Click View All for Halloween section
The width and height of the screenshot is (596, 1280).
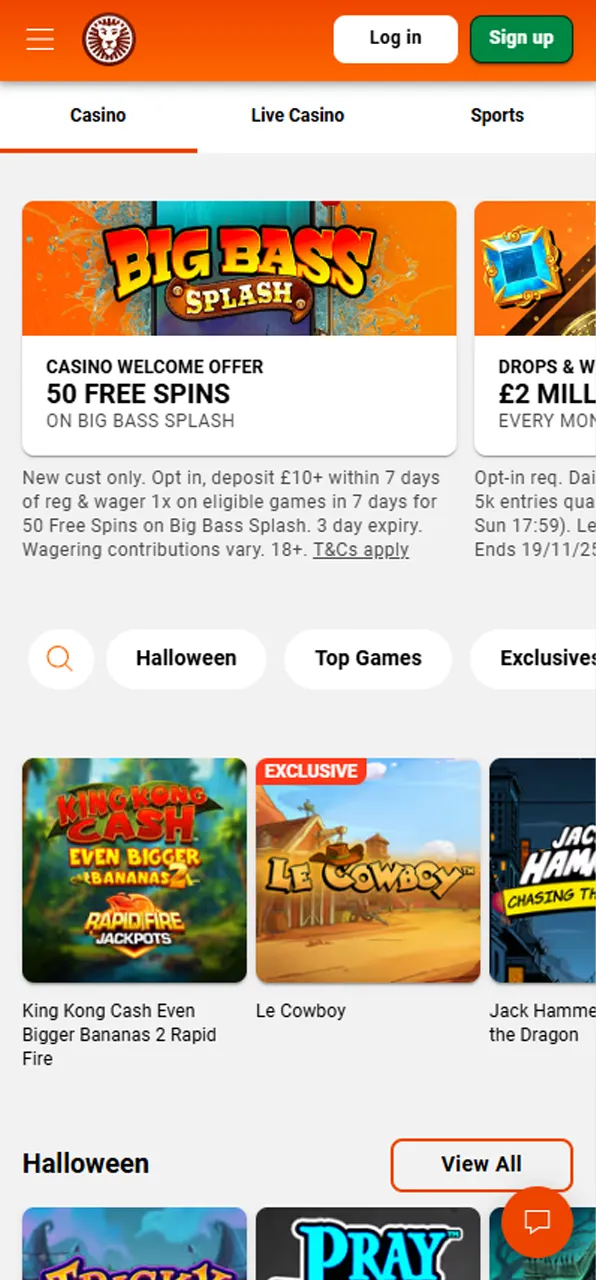(481, 1165)
